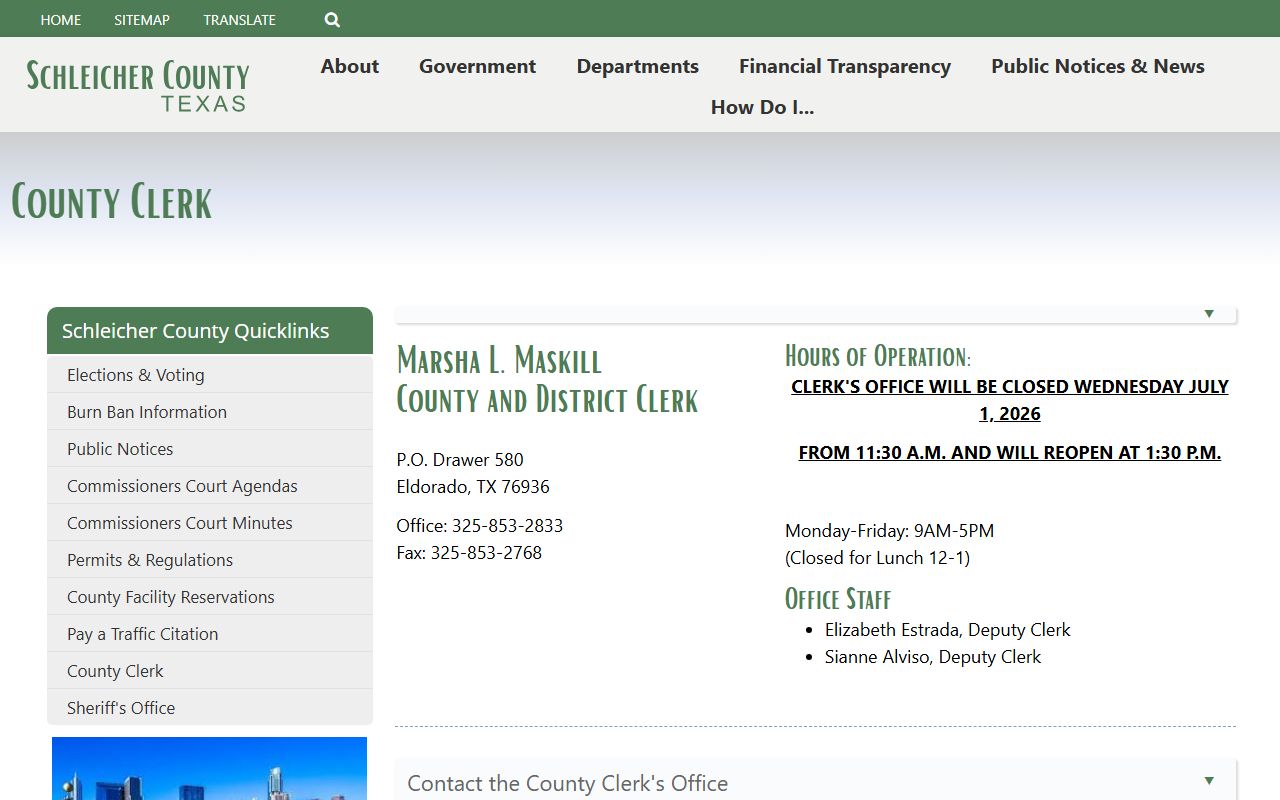Viewport: 1280px width, 800px height.
Task: Click Marsha L. Maskill heading
Action: pyautogui.click(x=499, y=360)
